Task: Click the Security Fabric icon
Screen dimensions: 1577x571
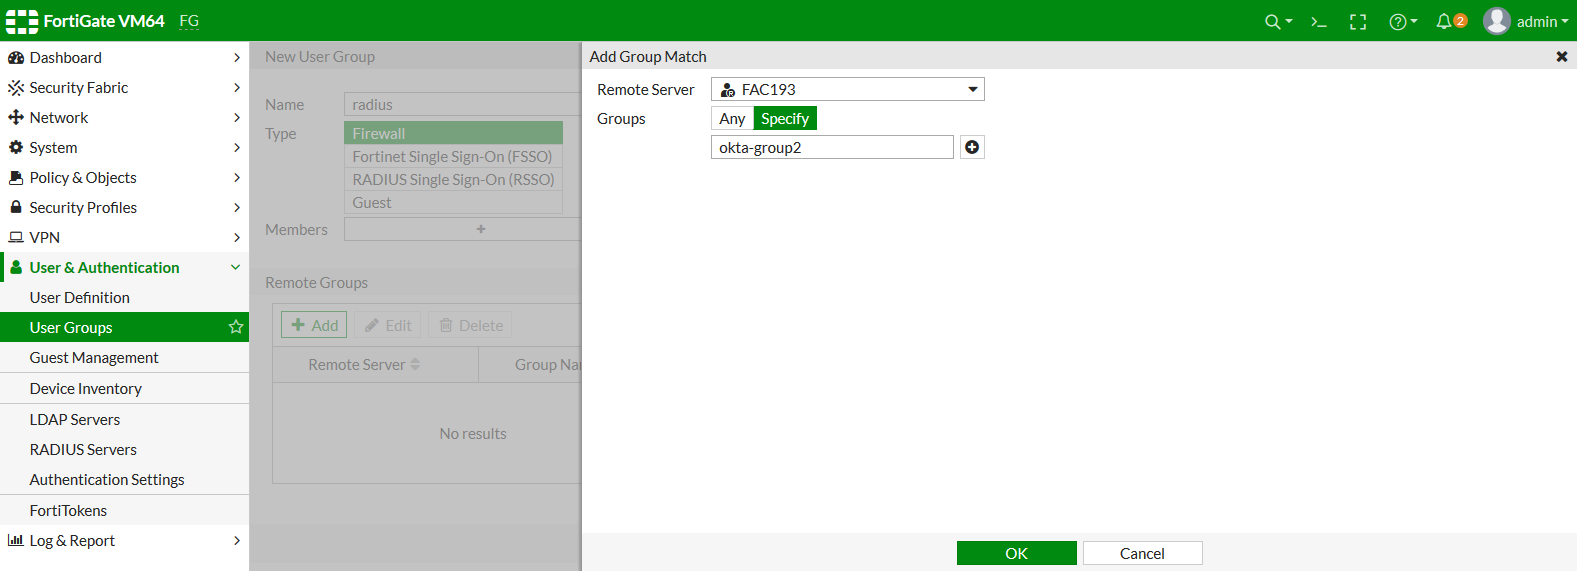Action: [x=16, y=88]
